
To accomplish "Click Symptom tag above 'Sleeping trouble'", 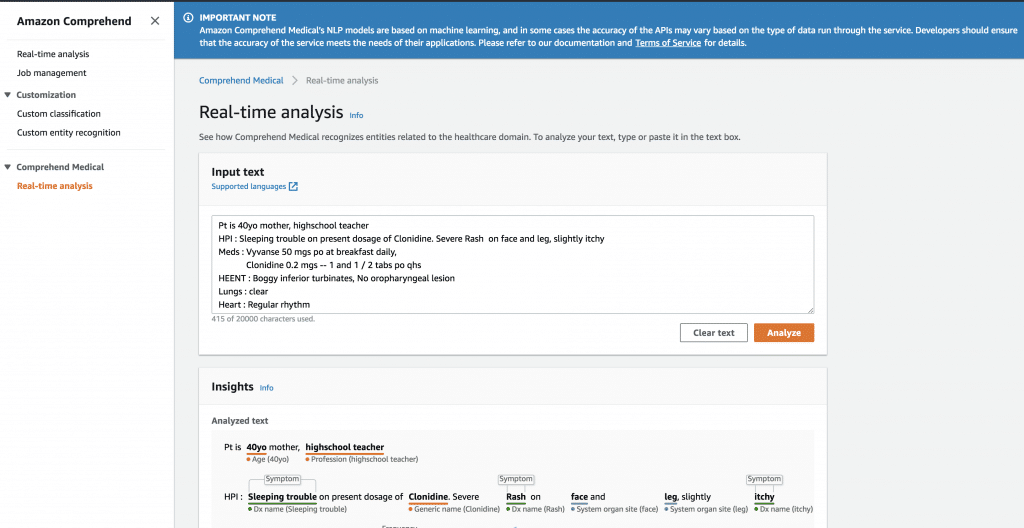I will 281,479.
